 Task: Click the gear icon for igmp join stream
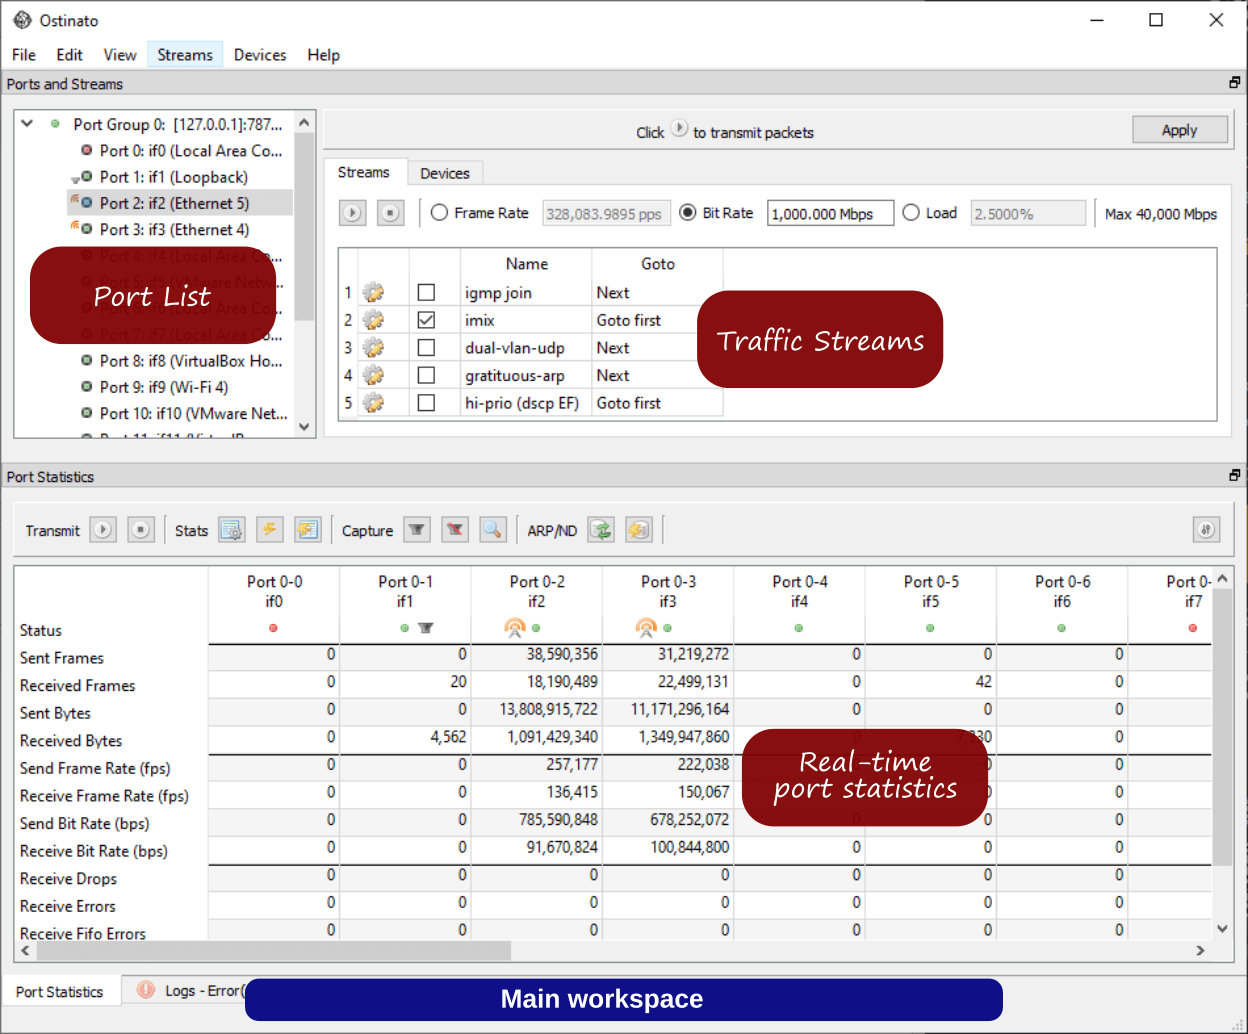pos(373,293)
